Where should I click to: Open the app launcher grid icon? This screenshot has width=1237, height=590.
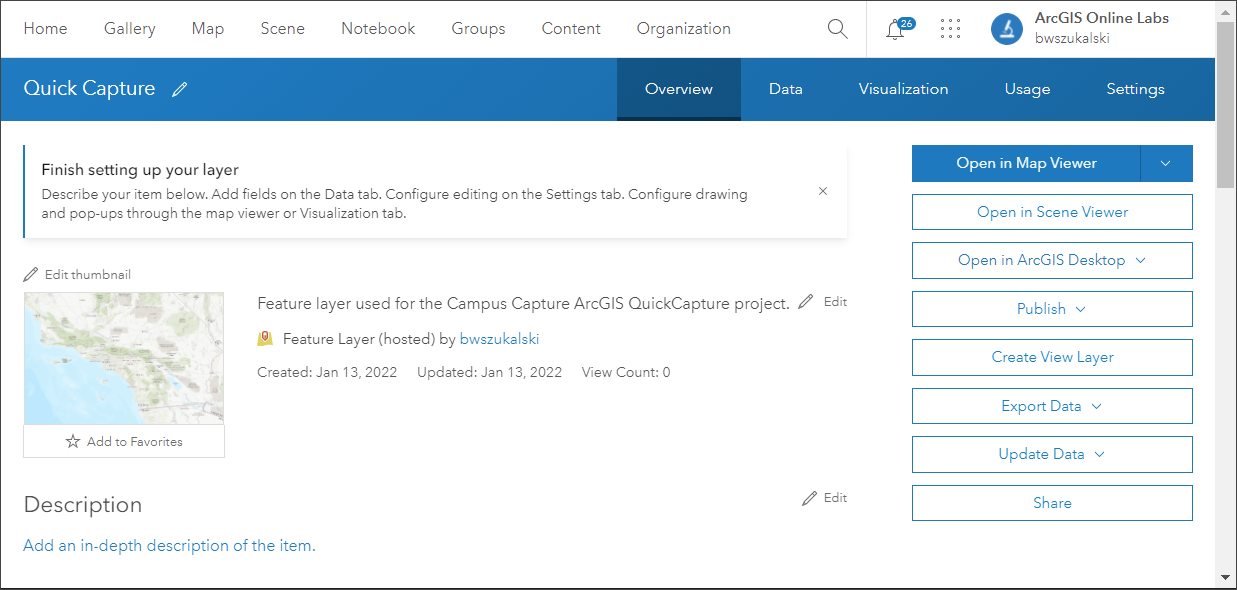[x=950, y=29]
